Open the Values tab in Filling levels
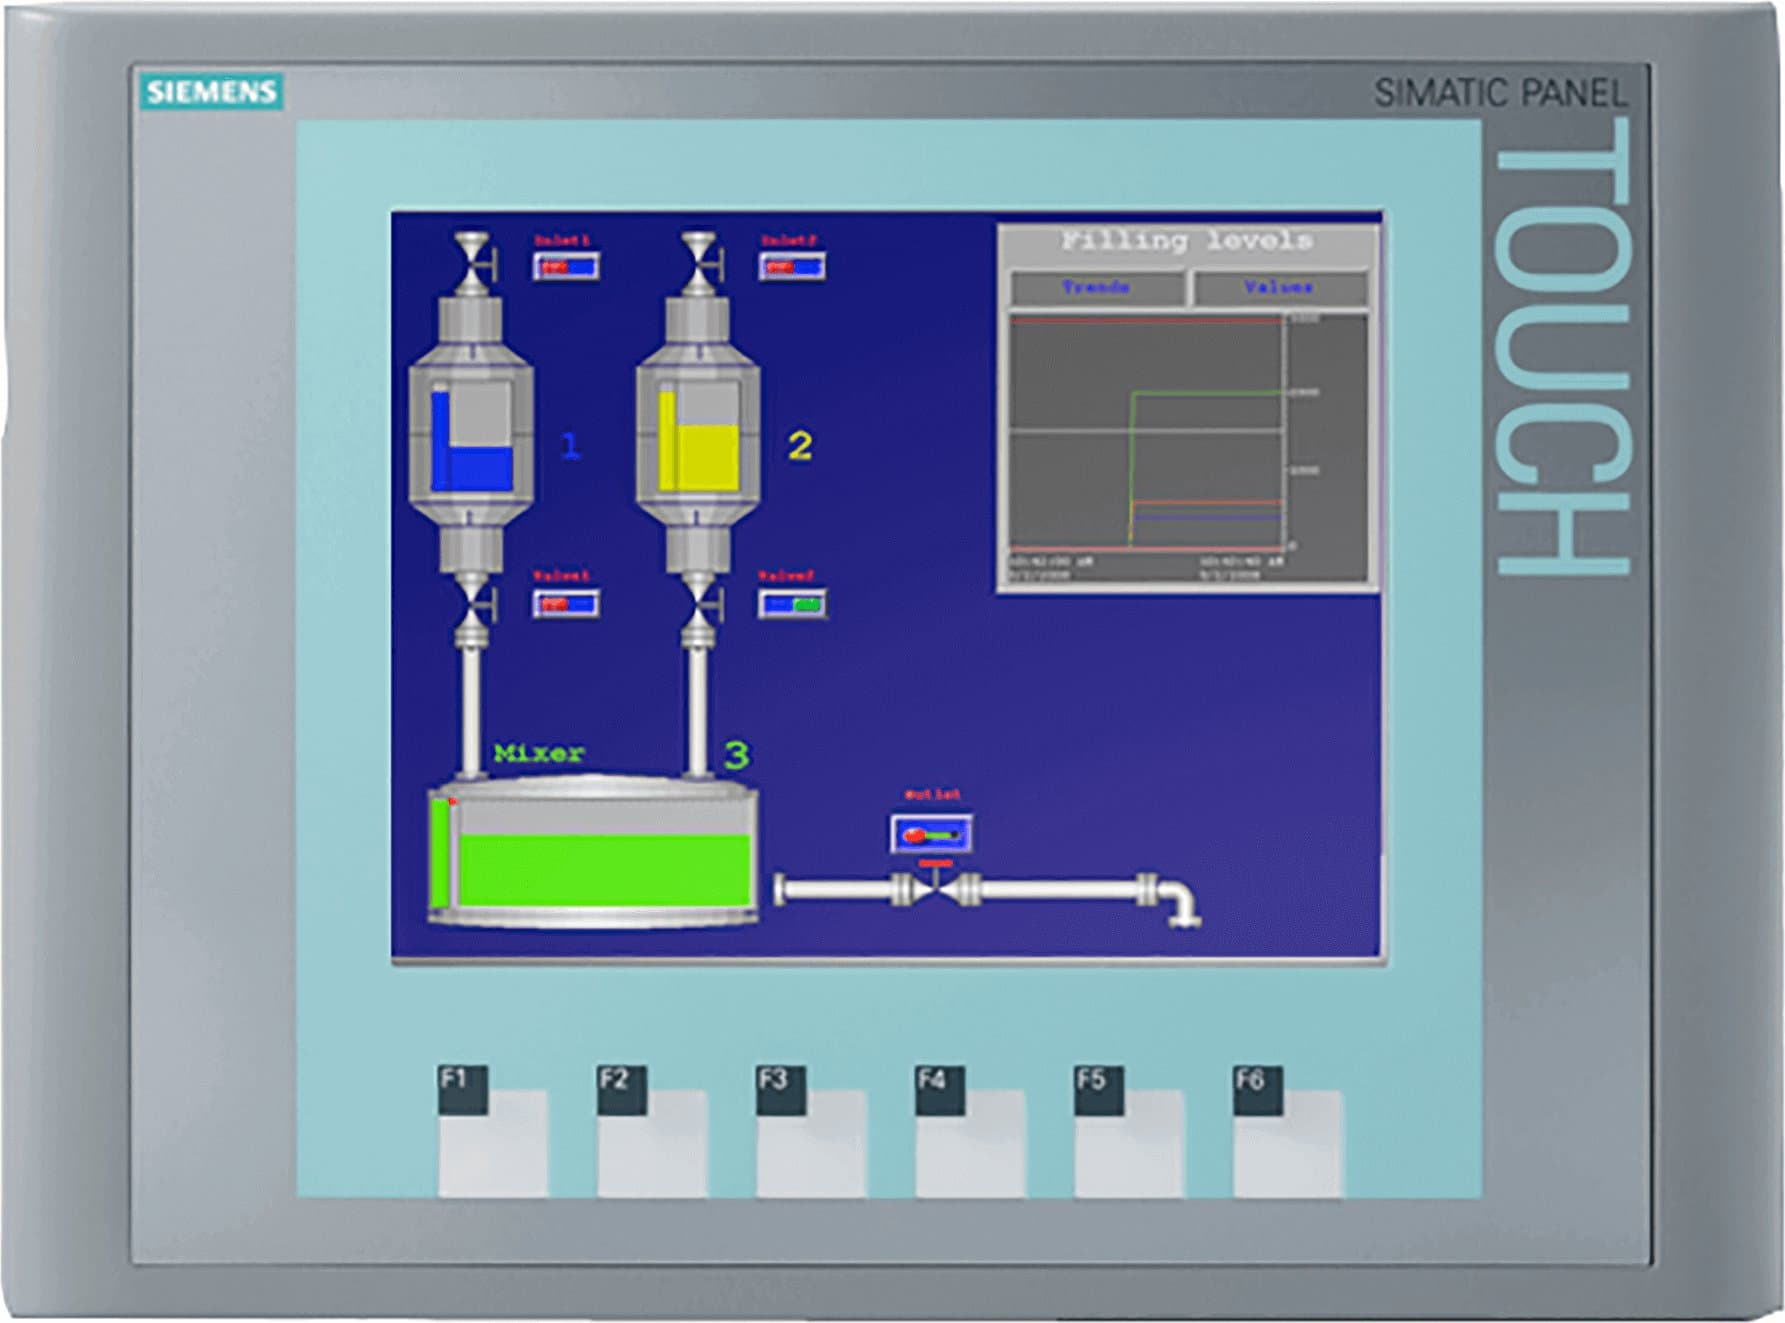 pyautogui.click(x=1280, y=288)
